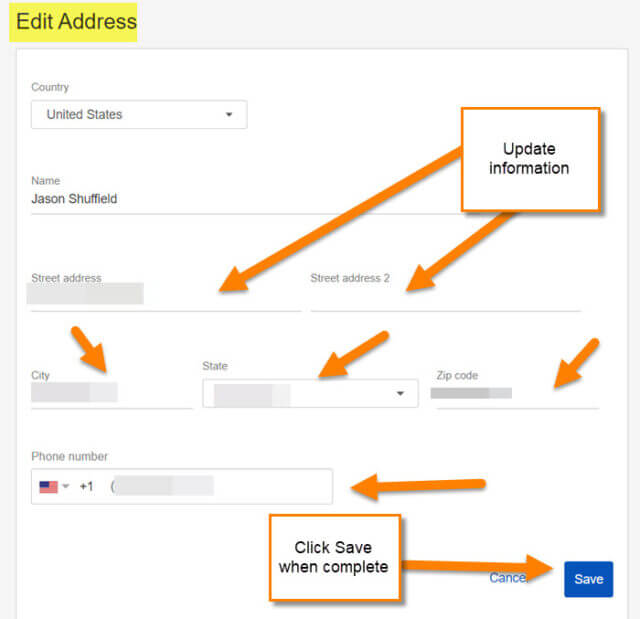Click the Edit Address heading
Viewport: 640px width, 619px height.
point(76,21)
